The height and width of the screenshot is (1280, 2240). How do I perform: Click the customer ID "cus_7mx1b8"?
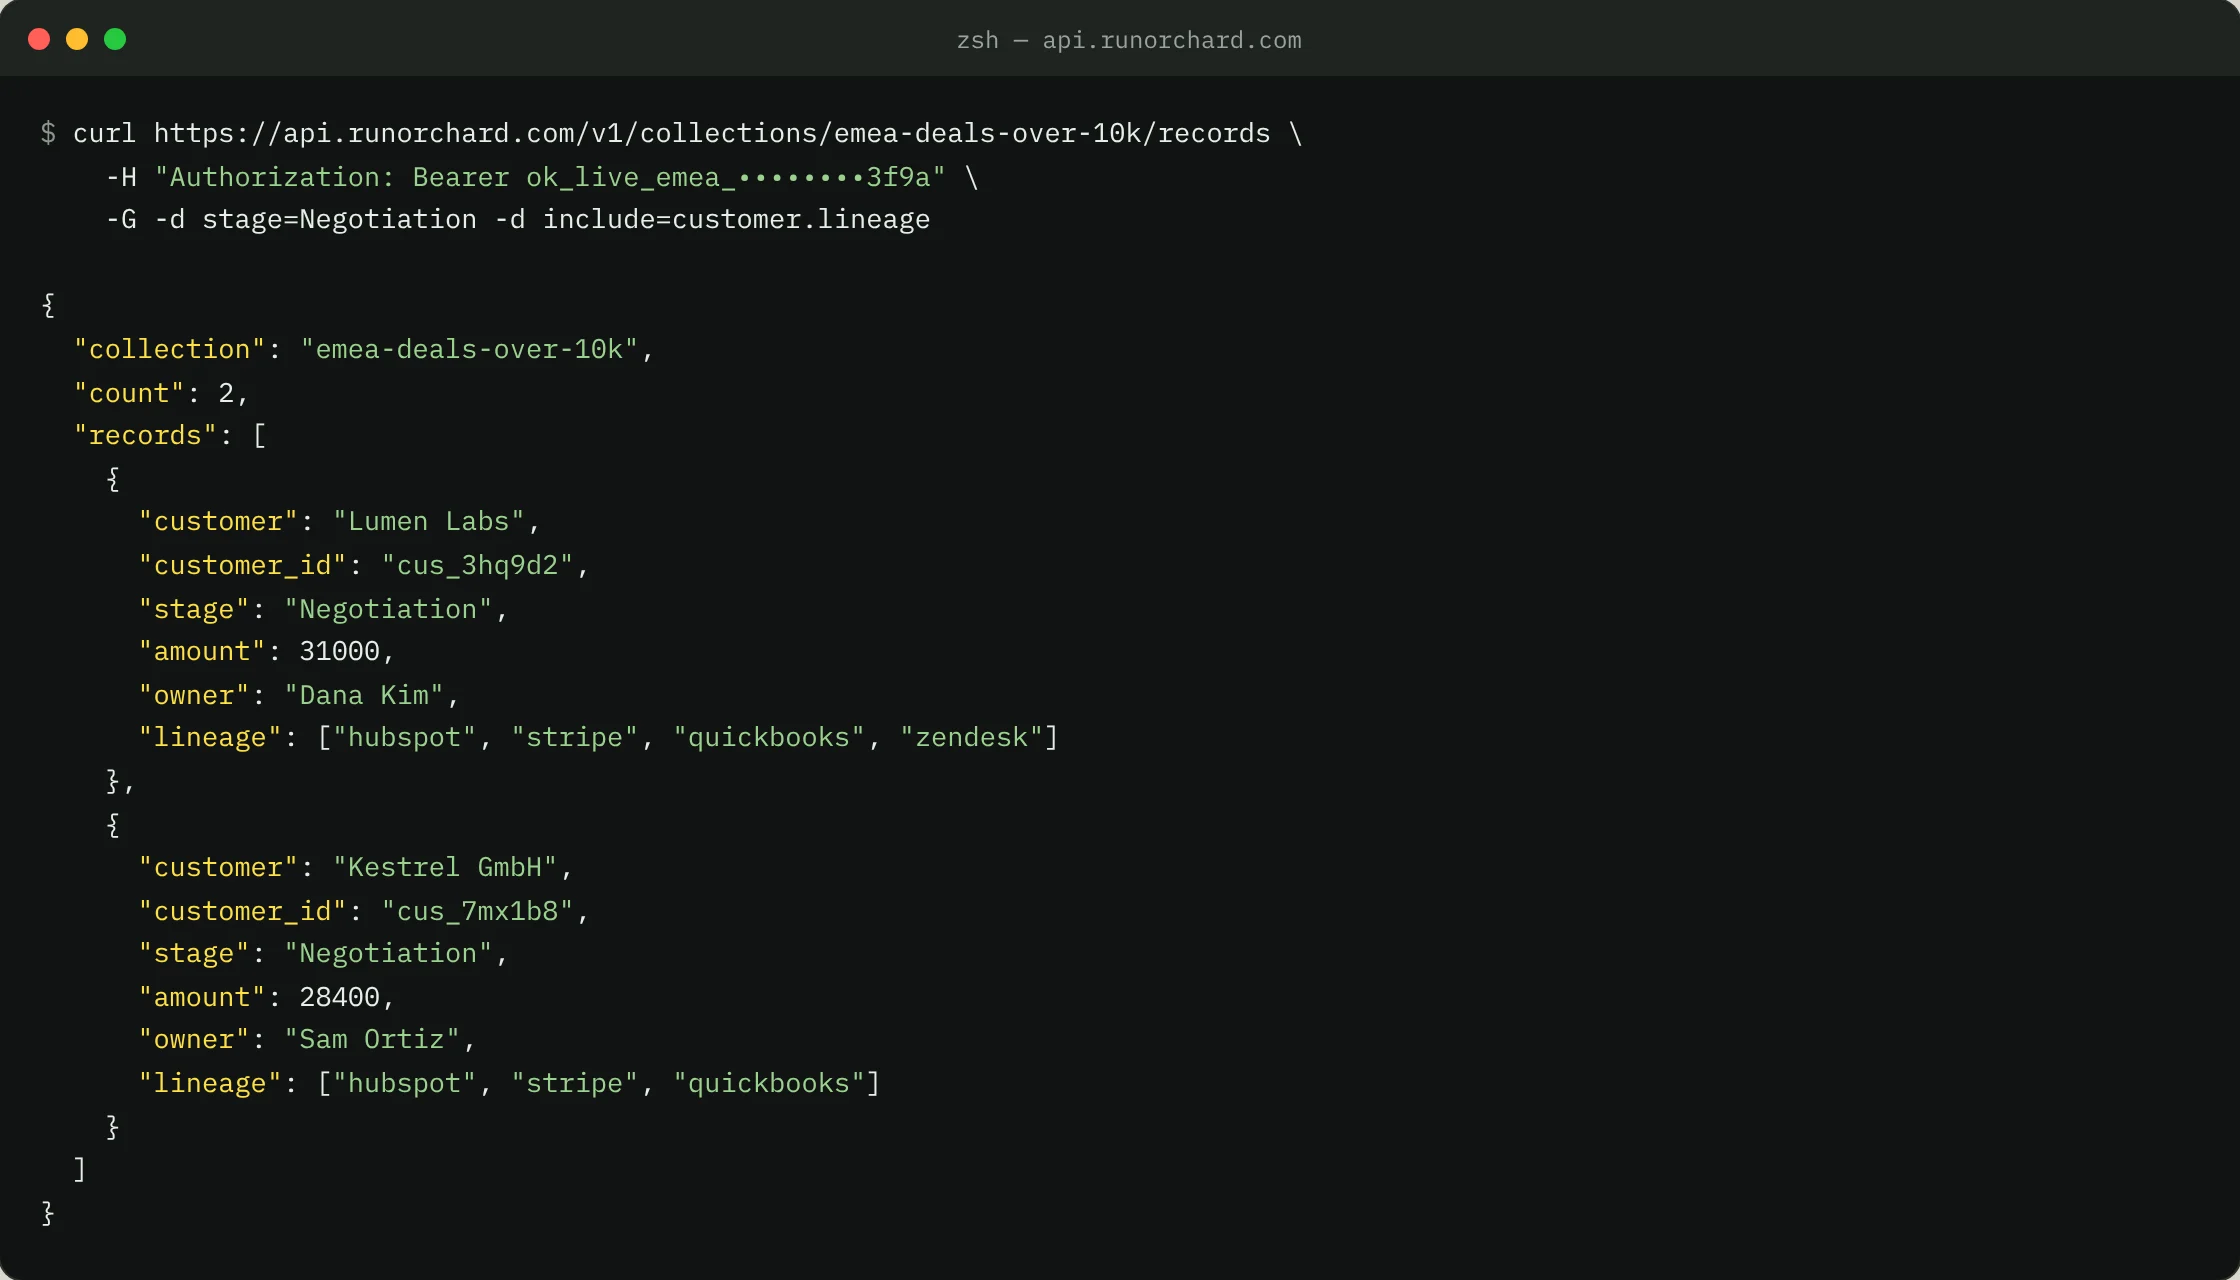[478, 911]
